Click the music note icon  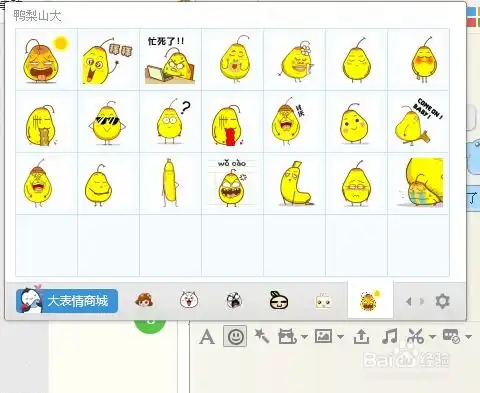389,336
